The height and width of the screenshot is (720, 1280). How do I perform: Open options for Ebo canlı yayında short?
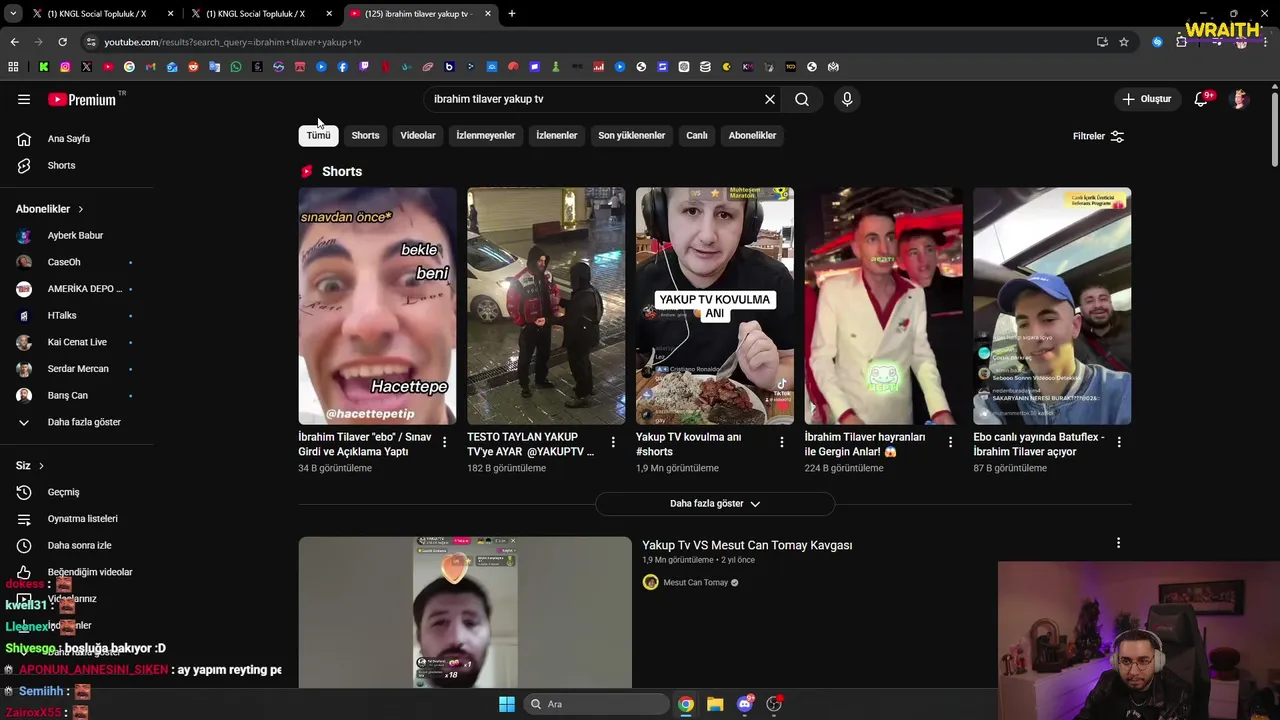coord(1119,442)
